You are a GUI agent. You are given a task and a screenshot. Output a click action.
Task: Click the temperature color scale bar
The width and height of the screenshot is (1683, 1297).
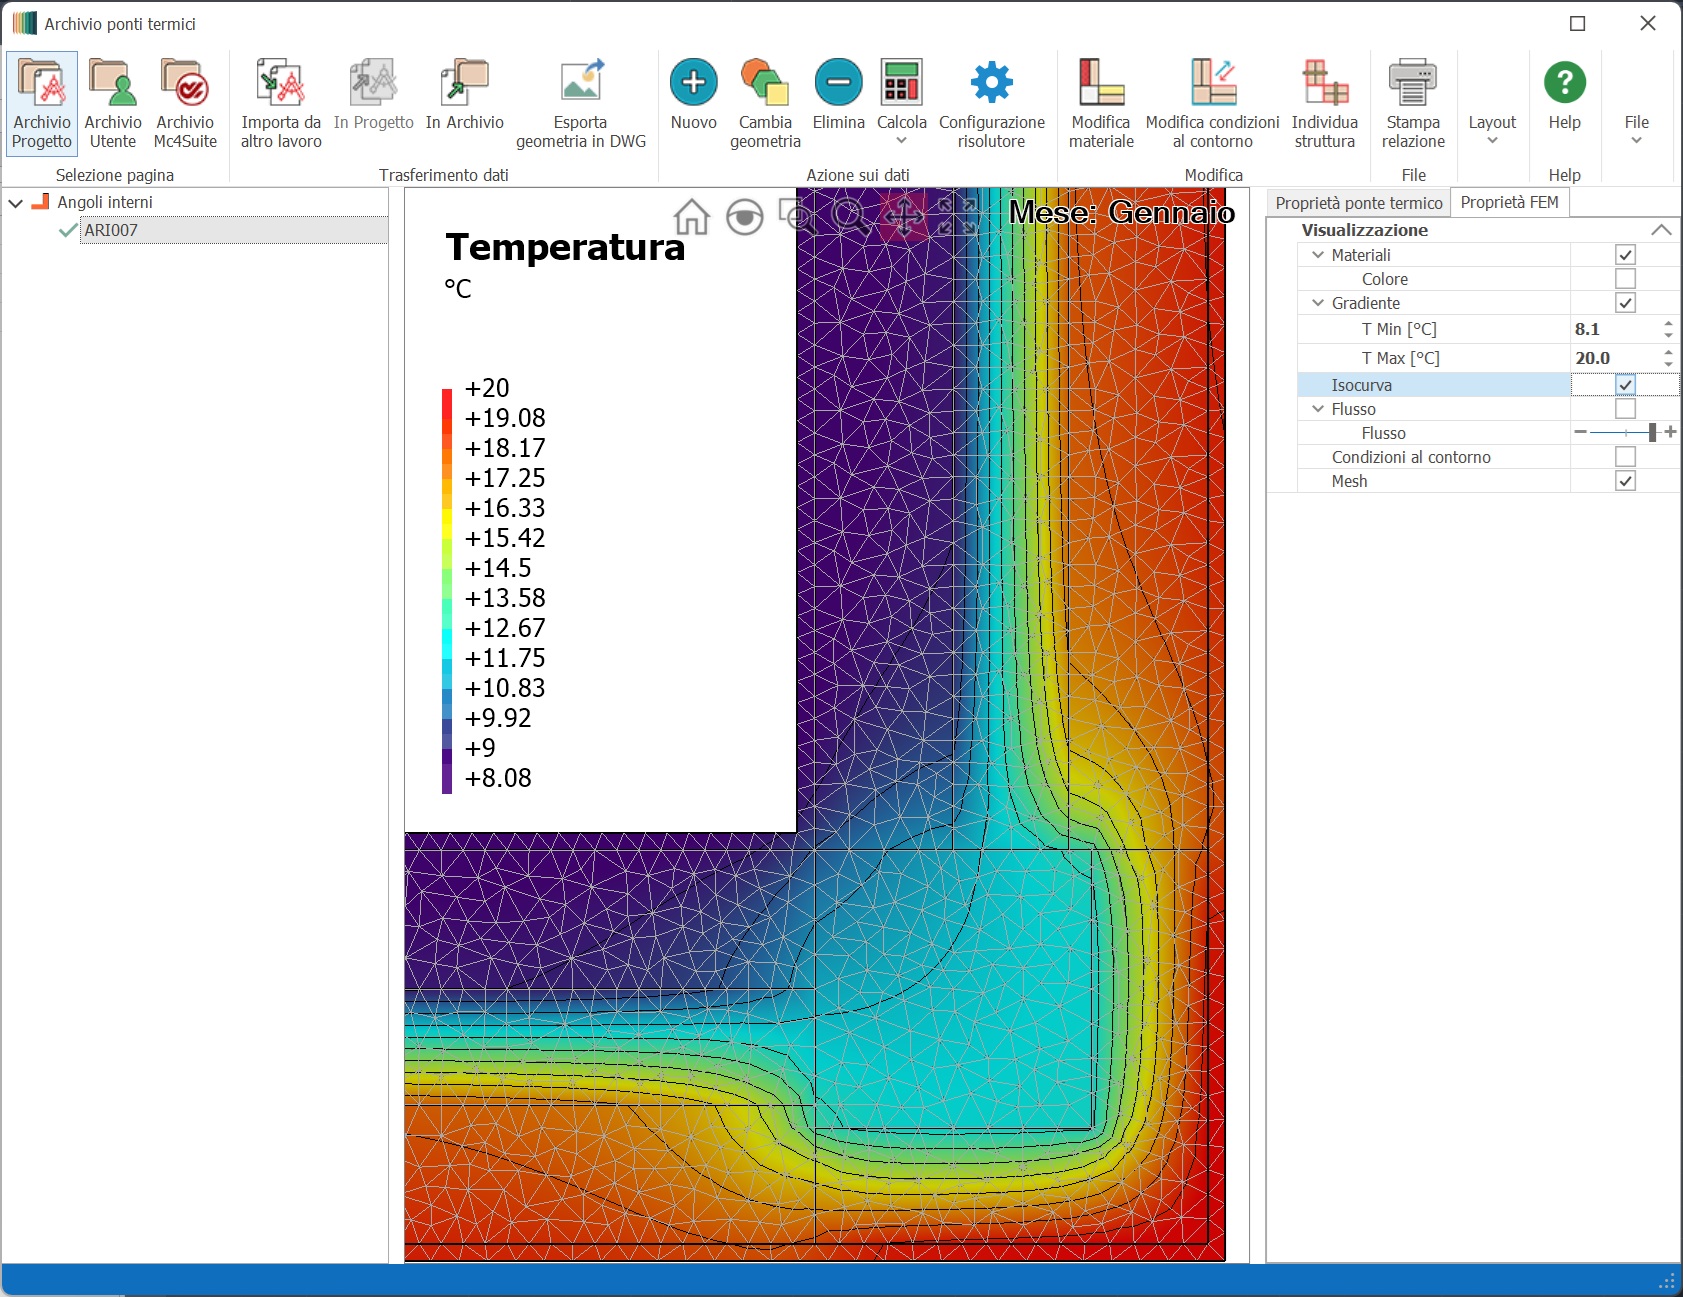point(447,591)
